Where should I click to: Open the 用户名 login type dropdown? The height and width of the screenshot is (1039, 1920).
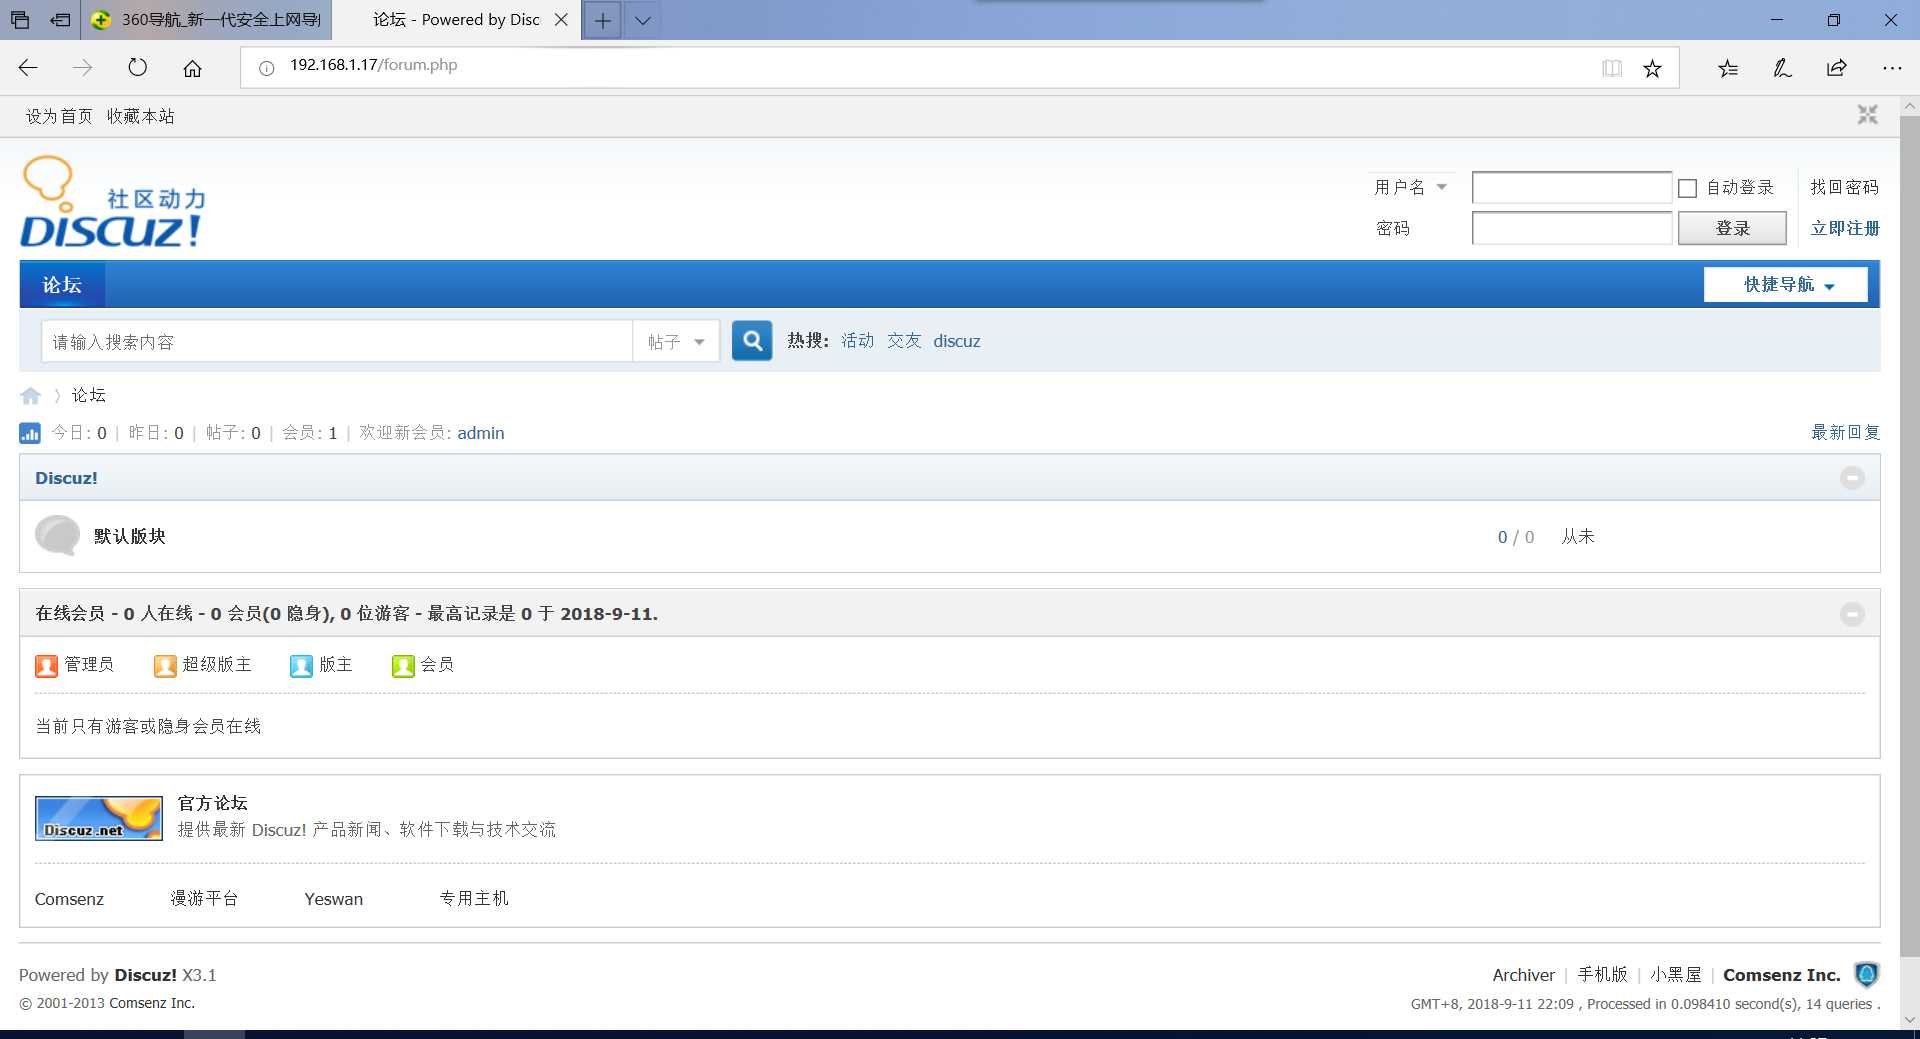[1411, 187]
